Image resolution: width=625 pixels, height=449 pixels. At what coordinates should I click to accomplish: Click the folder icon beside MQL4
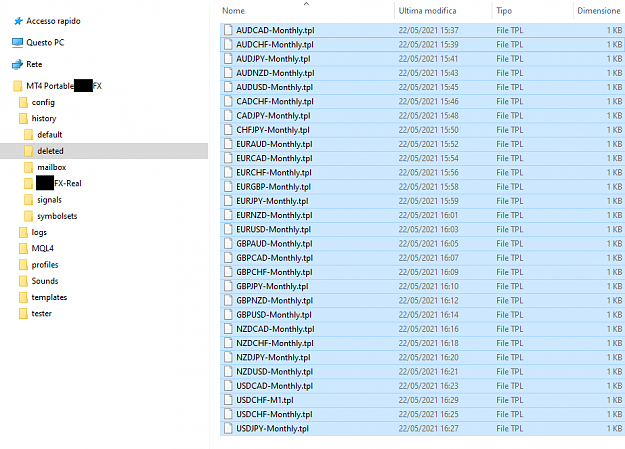pos(24,248)
